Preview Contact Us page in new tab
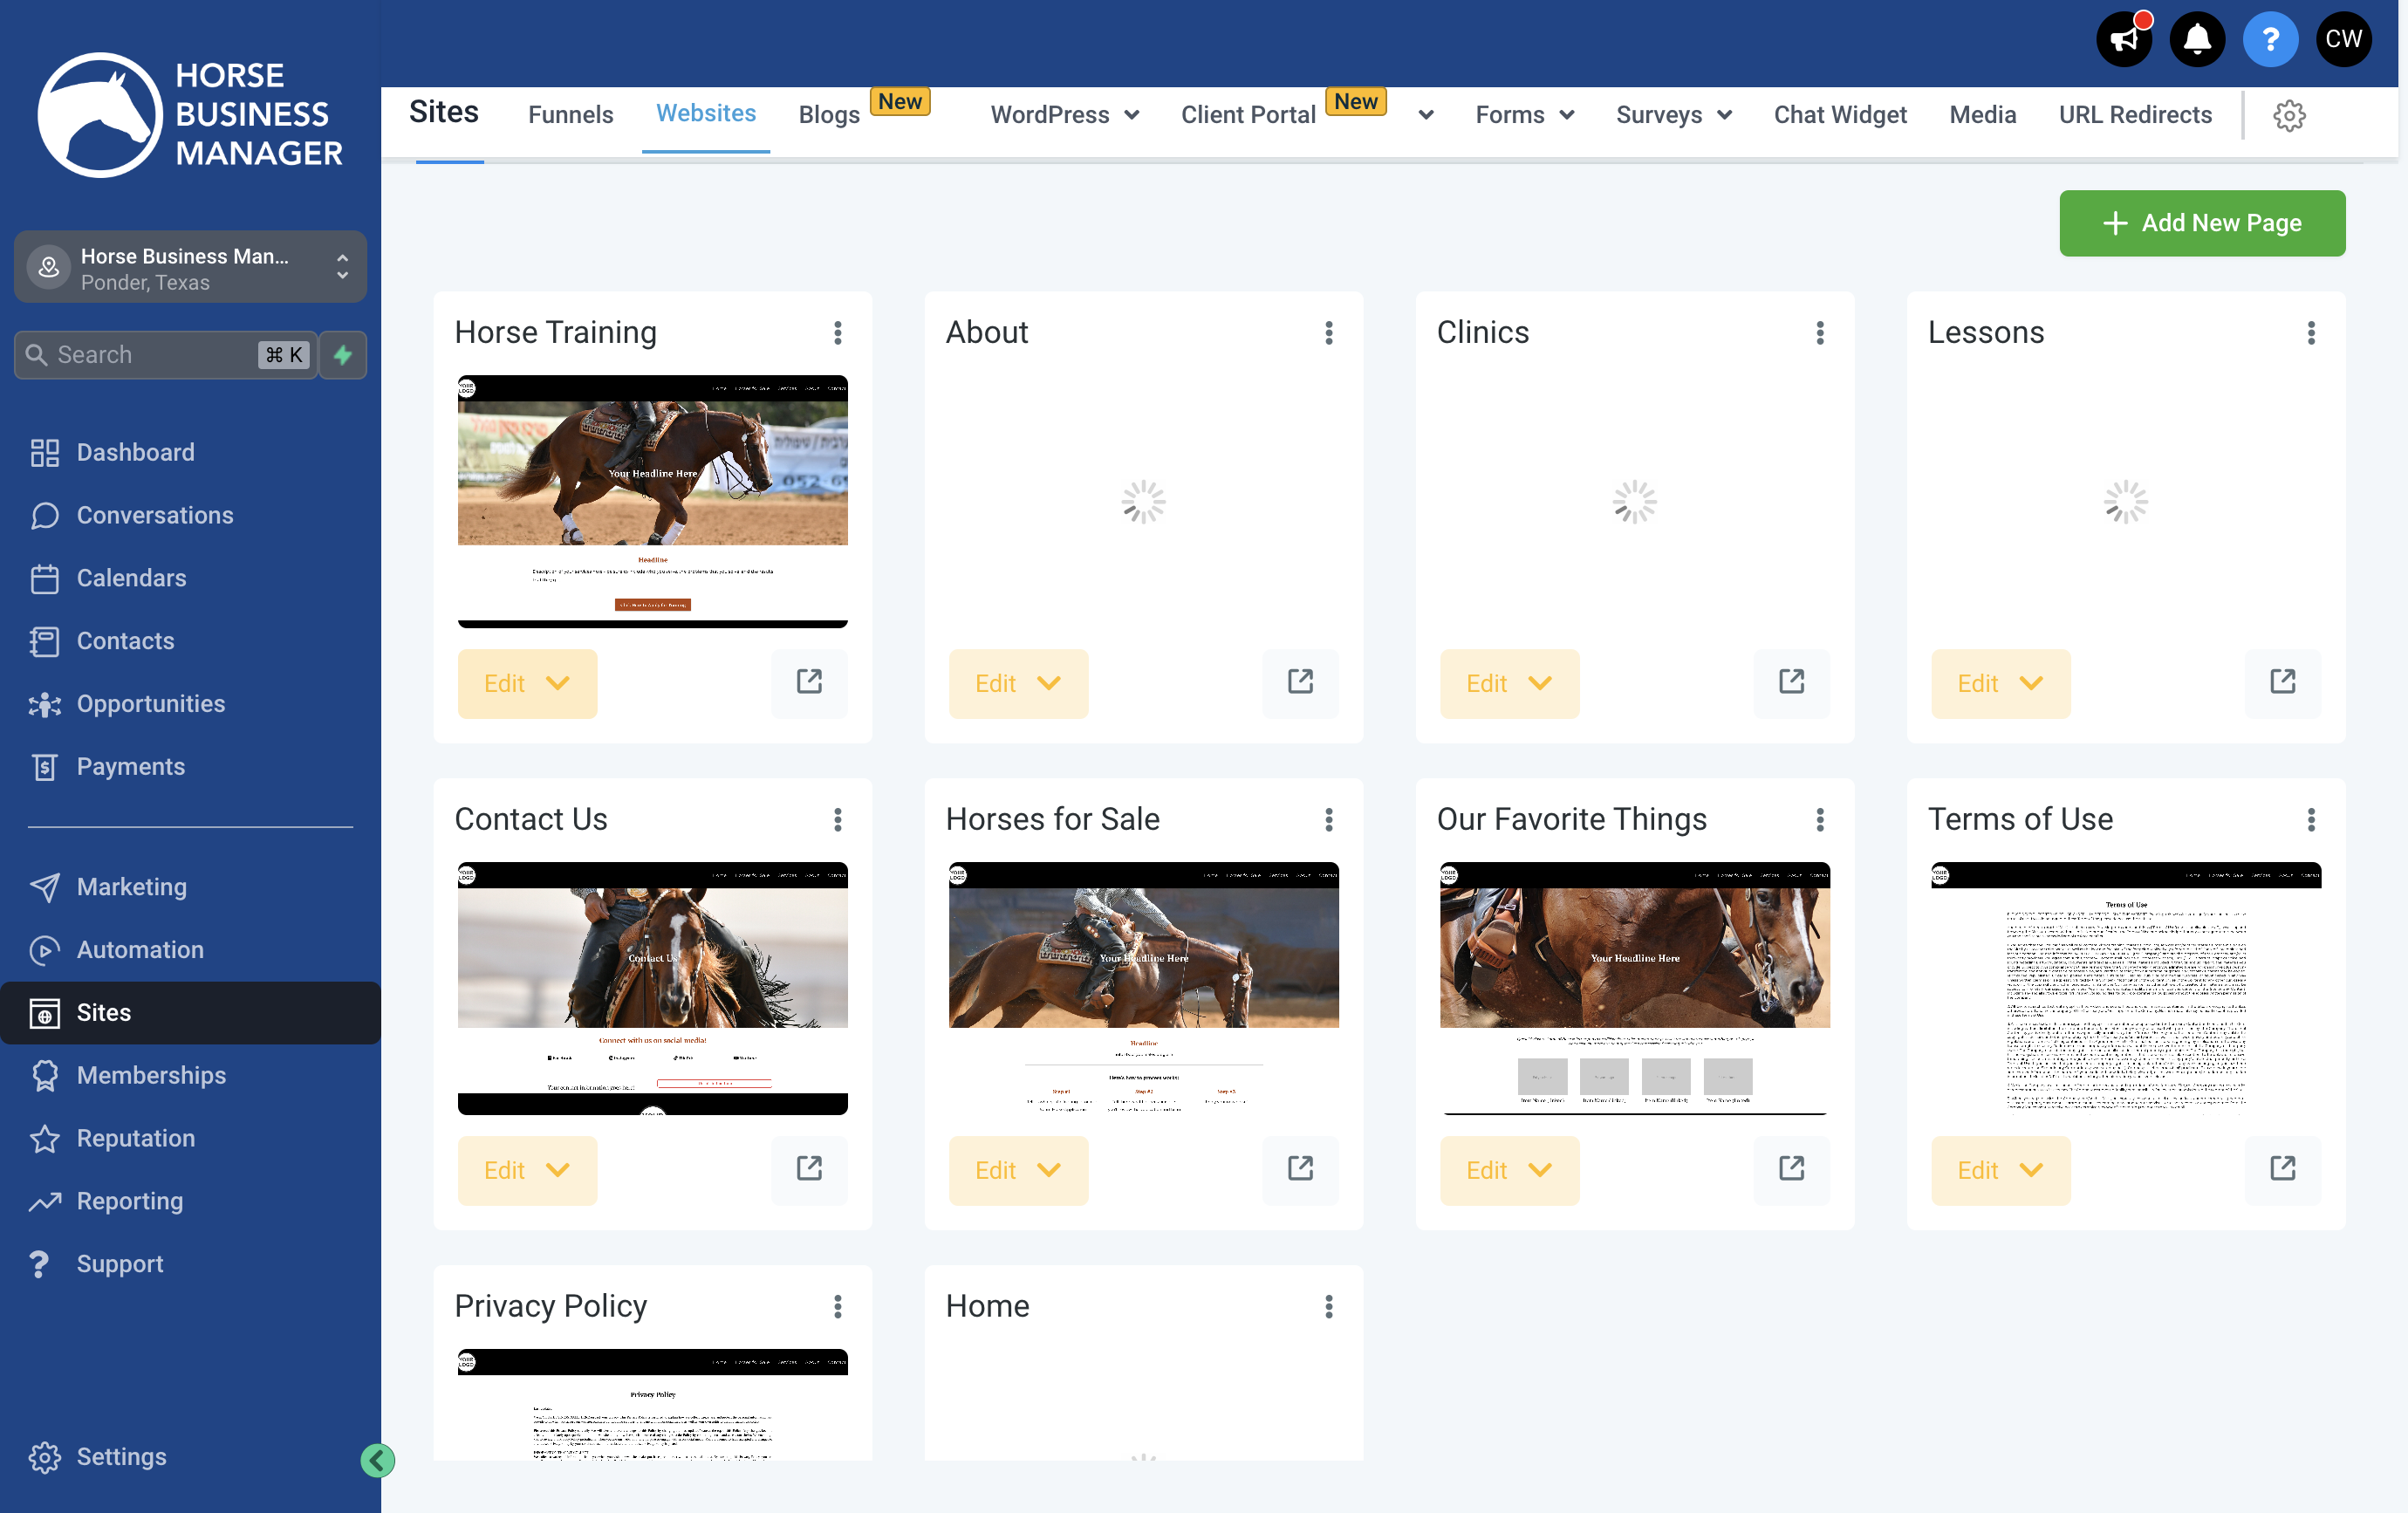The height and width of the screenshot is (1513, 2408). click(809, 1170)
